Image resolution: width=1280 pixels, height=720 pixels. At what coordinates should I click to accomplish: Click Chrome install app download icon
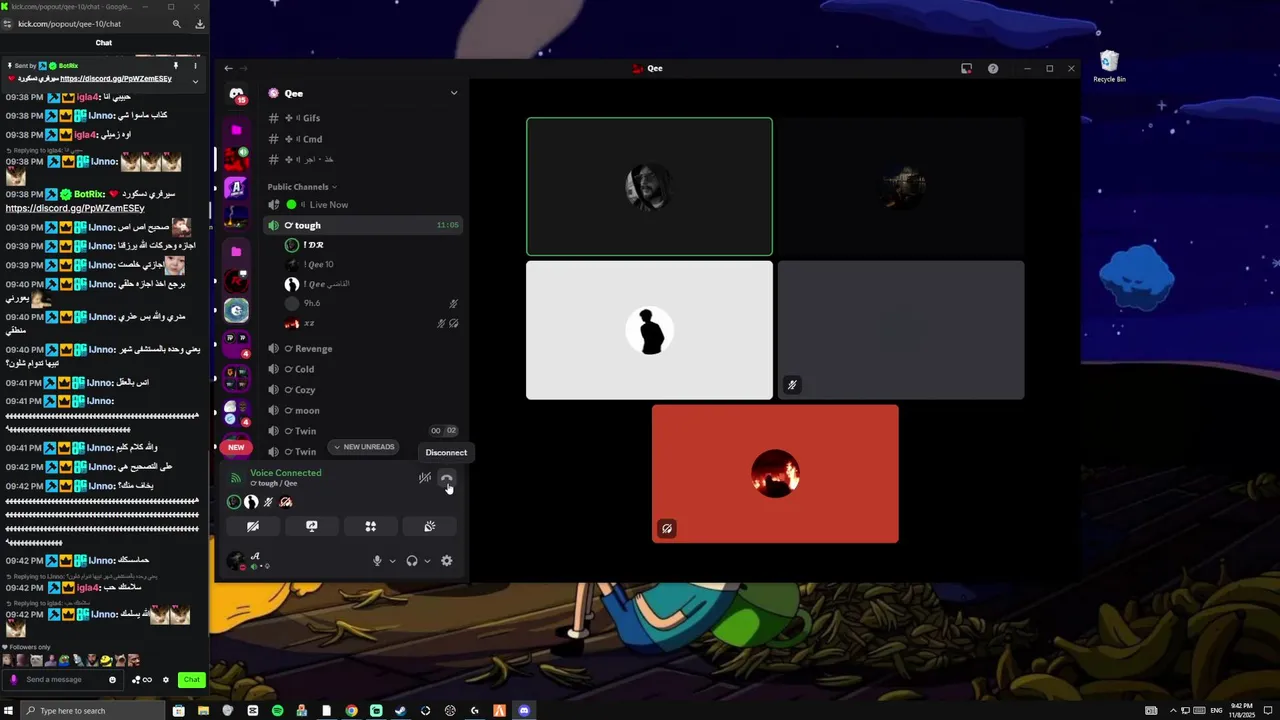(x=200, y=24)
